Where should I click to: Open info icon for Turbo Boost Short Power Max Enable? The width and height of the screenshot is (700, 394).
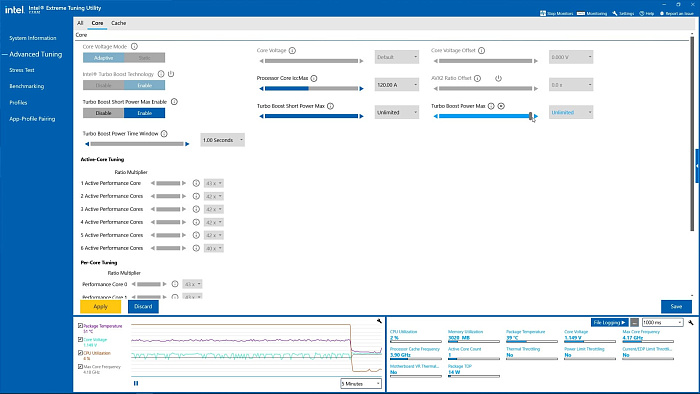pos(175,102)
